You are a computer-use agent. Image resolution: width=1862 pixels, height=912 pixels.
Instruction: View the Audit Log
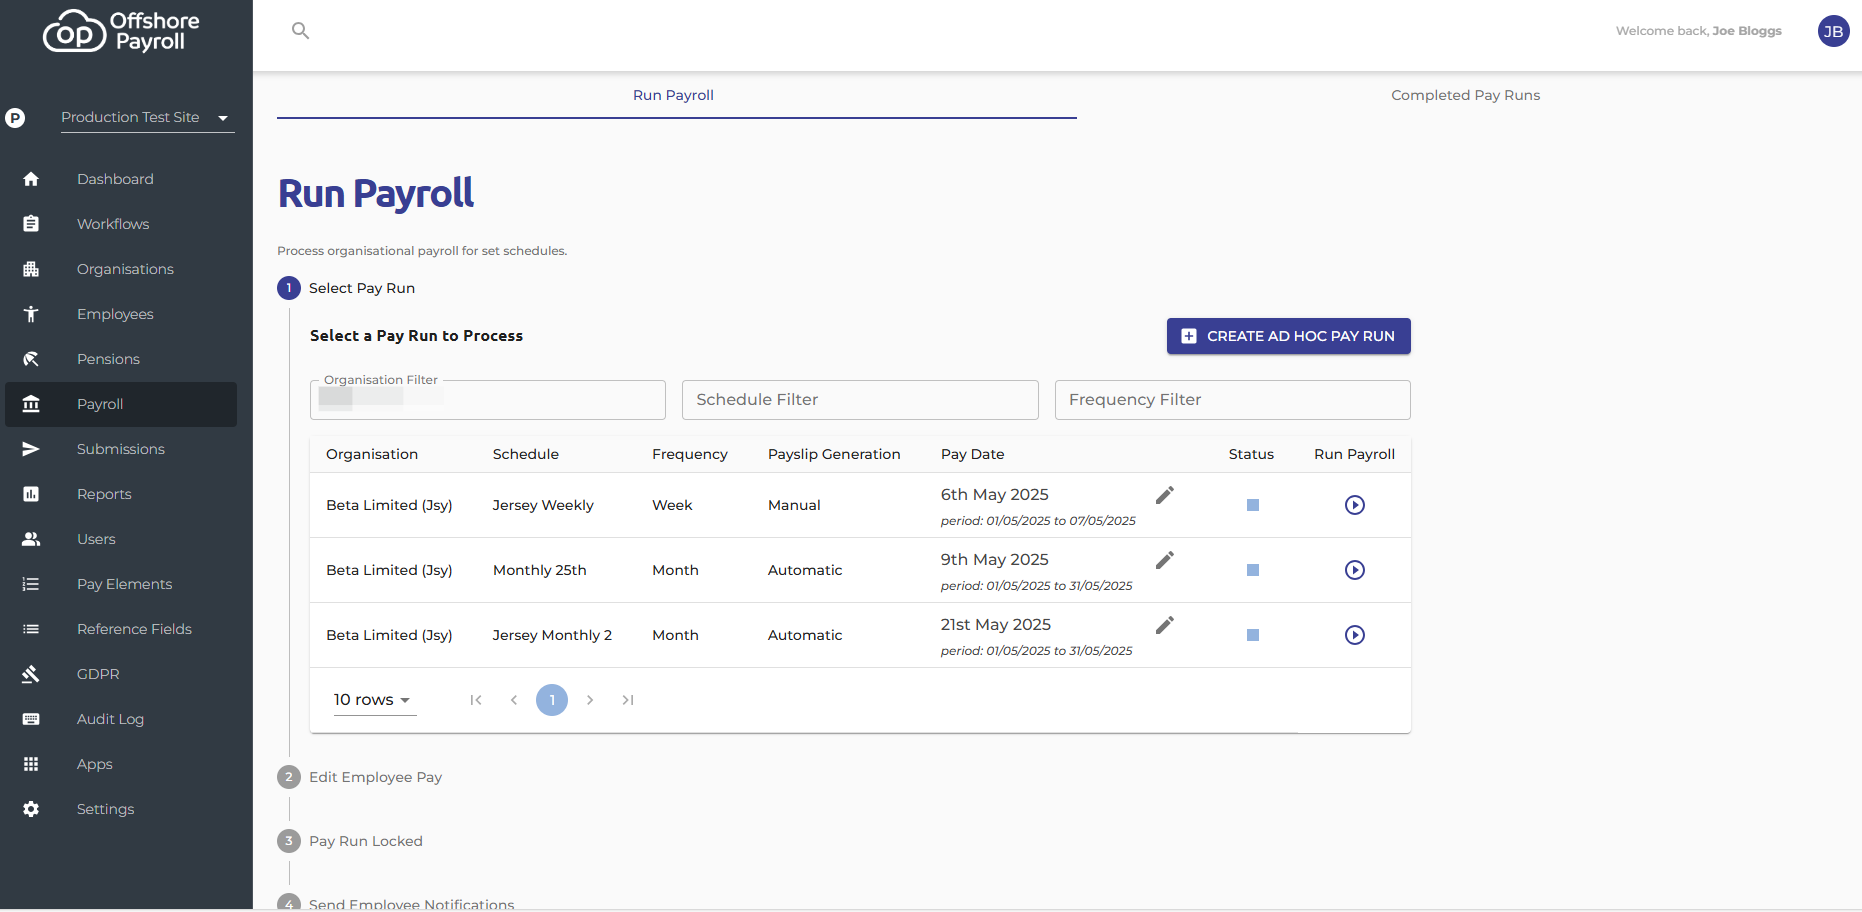pos(121,719)
